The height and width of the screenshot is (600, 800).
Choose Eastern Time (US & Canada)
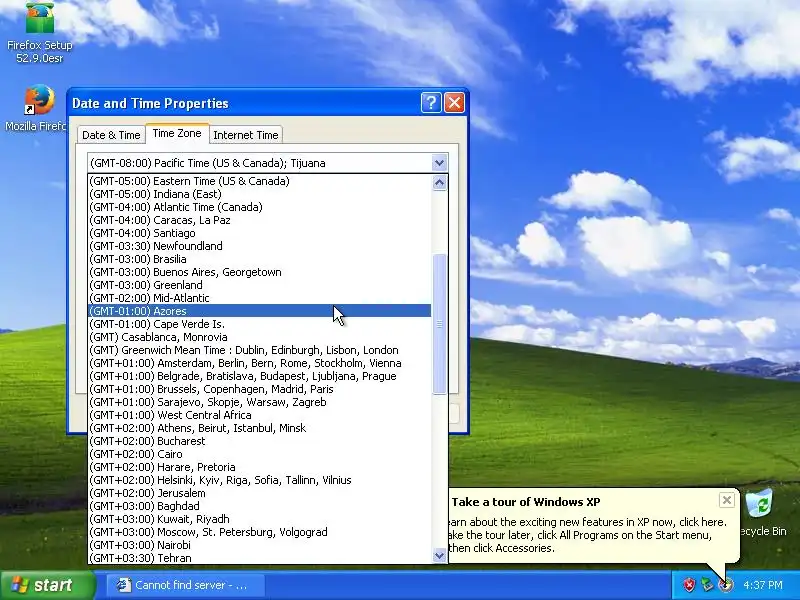pos(260,181)
